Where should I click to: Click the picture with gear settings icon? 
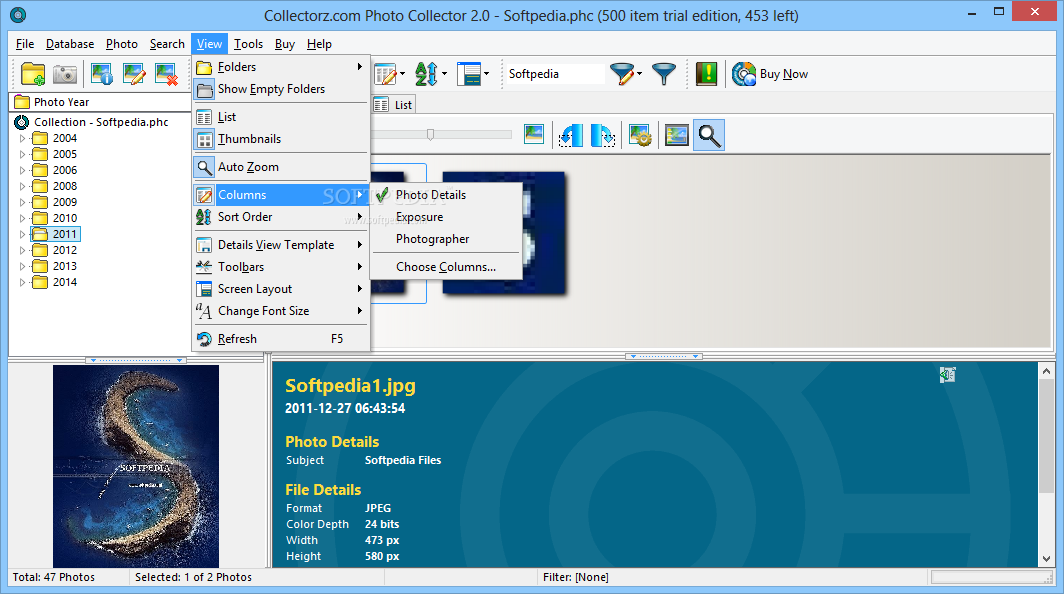click(640, 135)
